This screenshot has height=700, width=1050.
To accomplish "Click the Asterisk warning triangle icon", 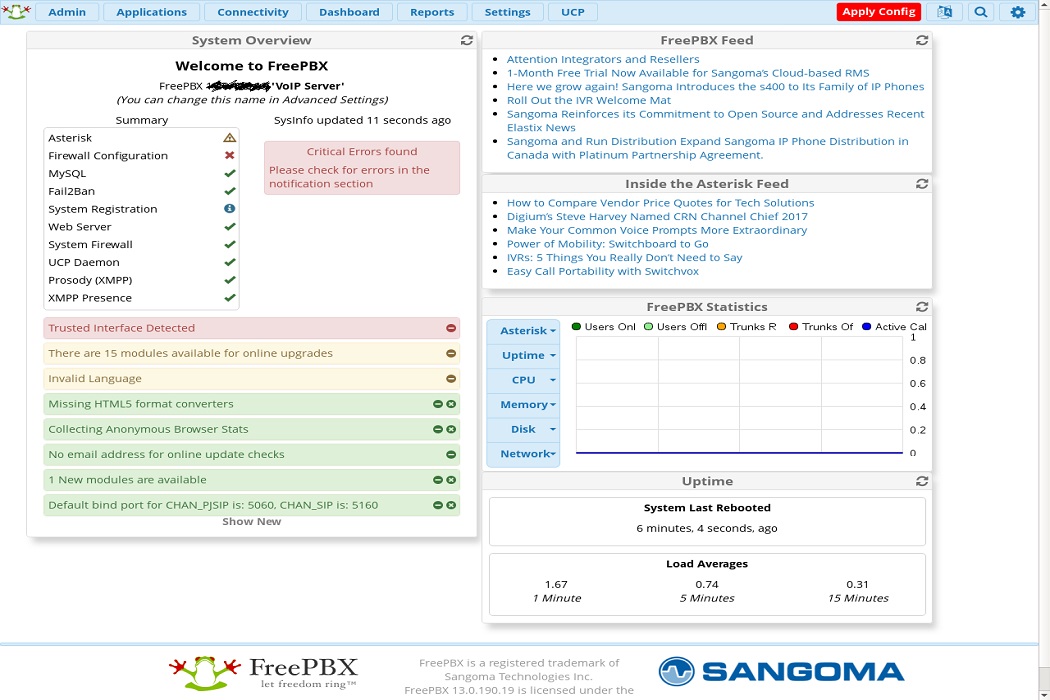I will (230, 138).
